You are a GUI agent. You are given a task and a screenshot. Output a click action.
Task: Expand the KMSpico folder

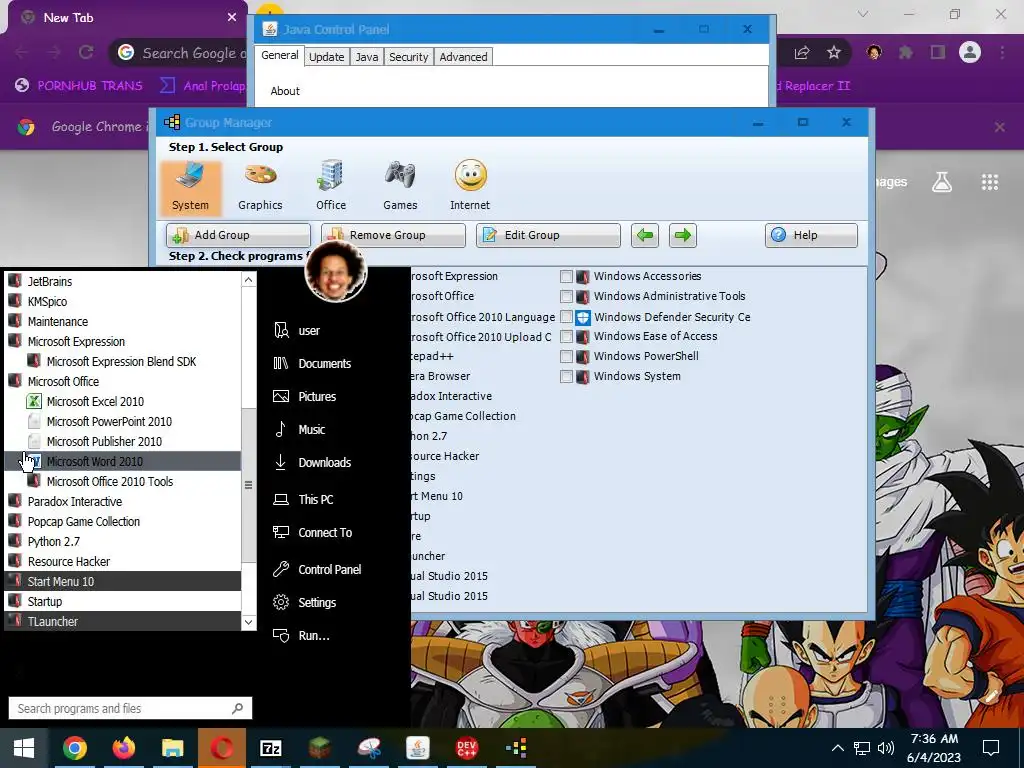(123, 302)
